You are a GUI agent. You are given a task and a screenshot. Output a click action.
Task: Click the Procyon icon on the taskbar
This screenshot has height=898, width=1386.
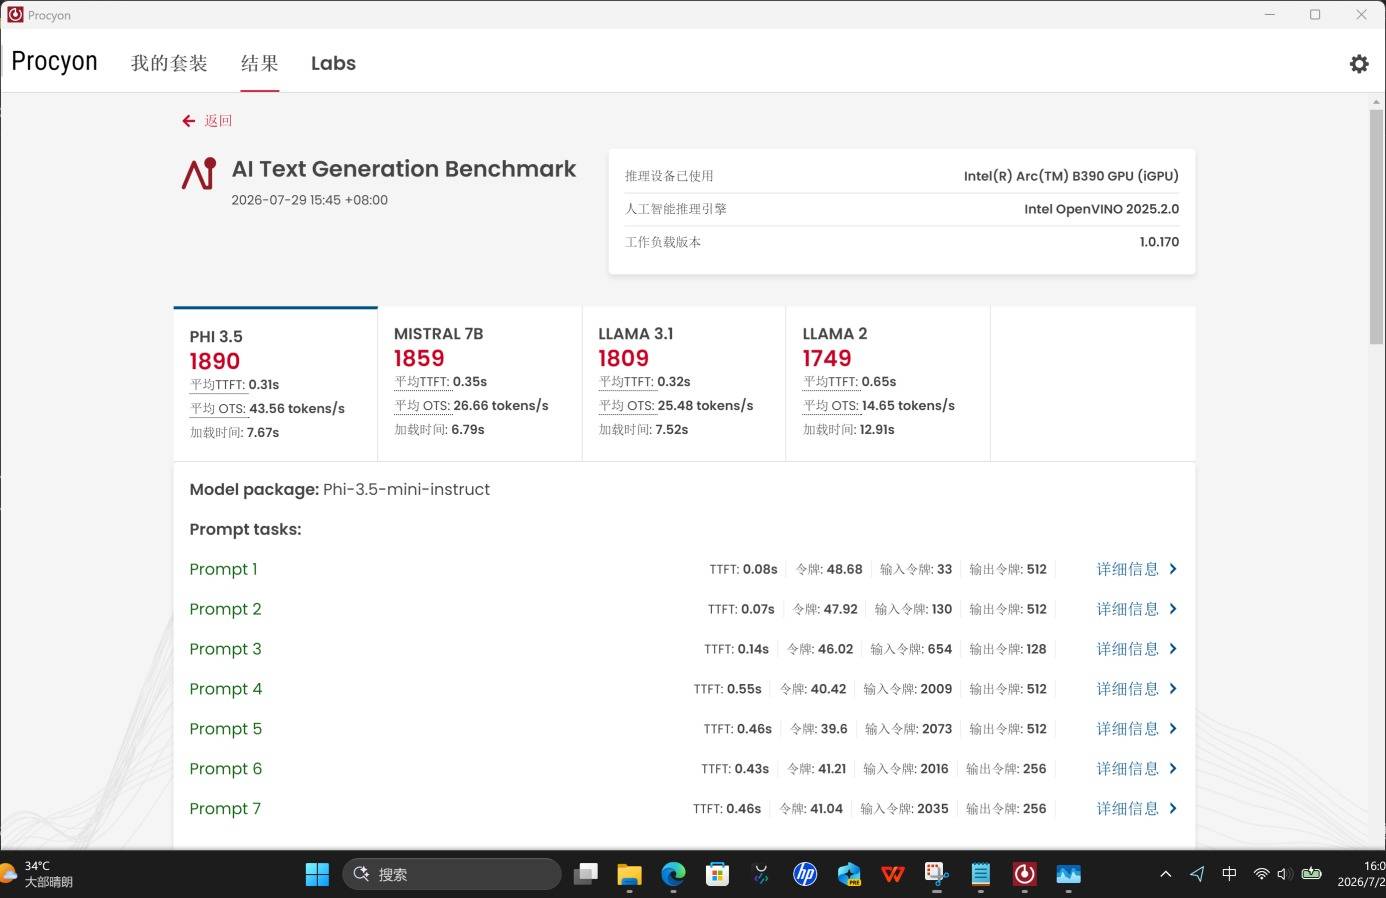tap(1025, 874)
